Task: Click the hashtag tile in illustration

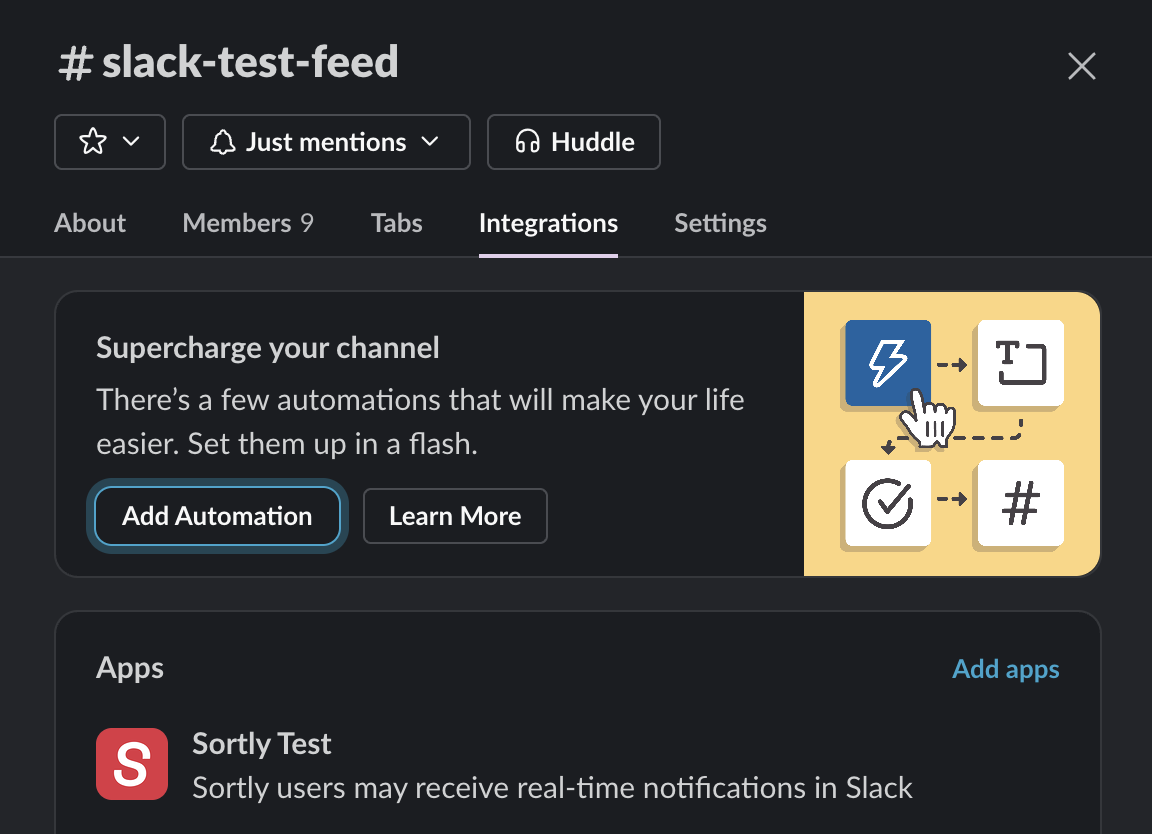Action: 1020,503
